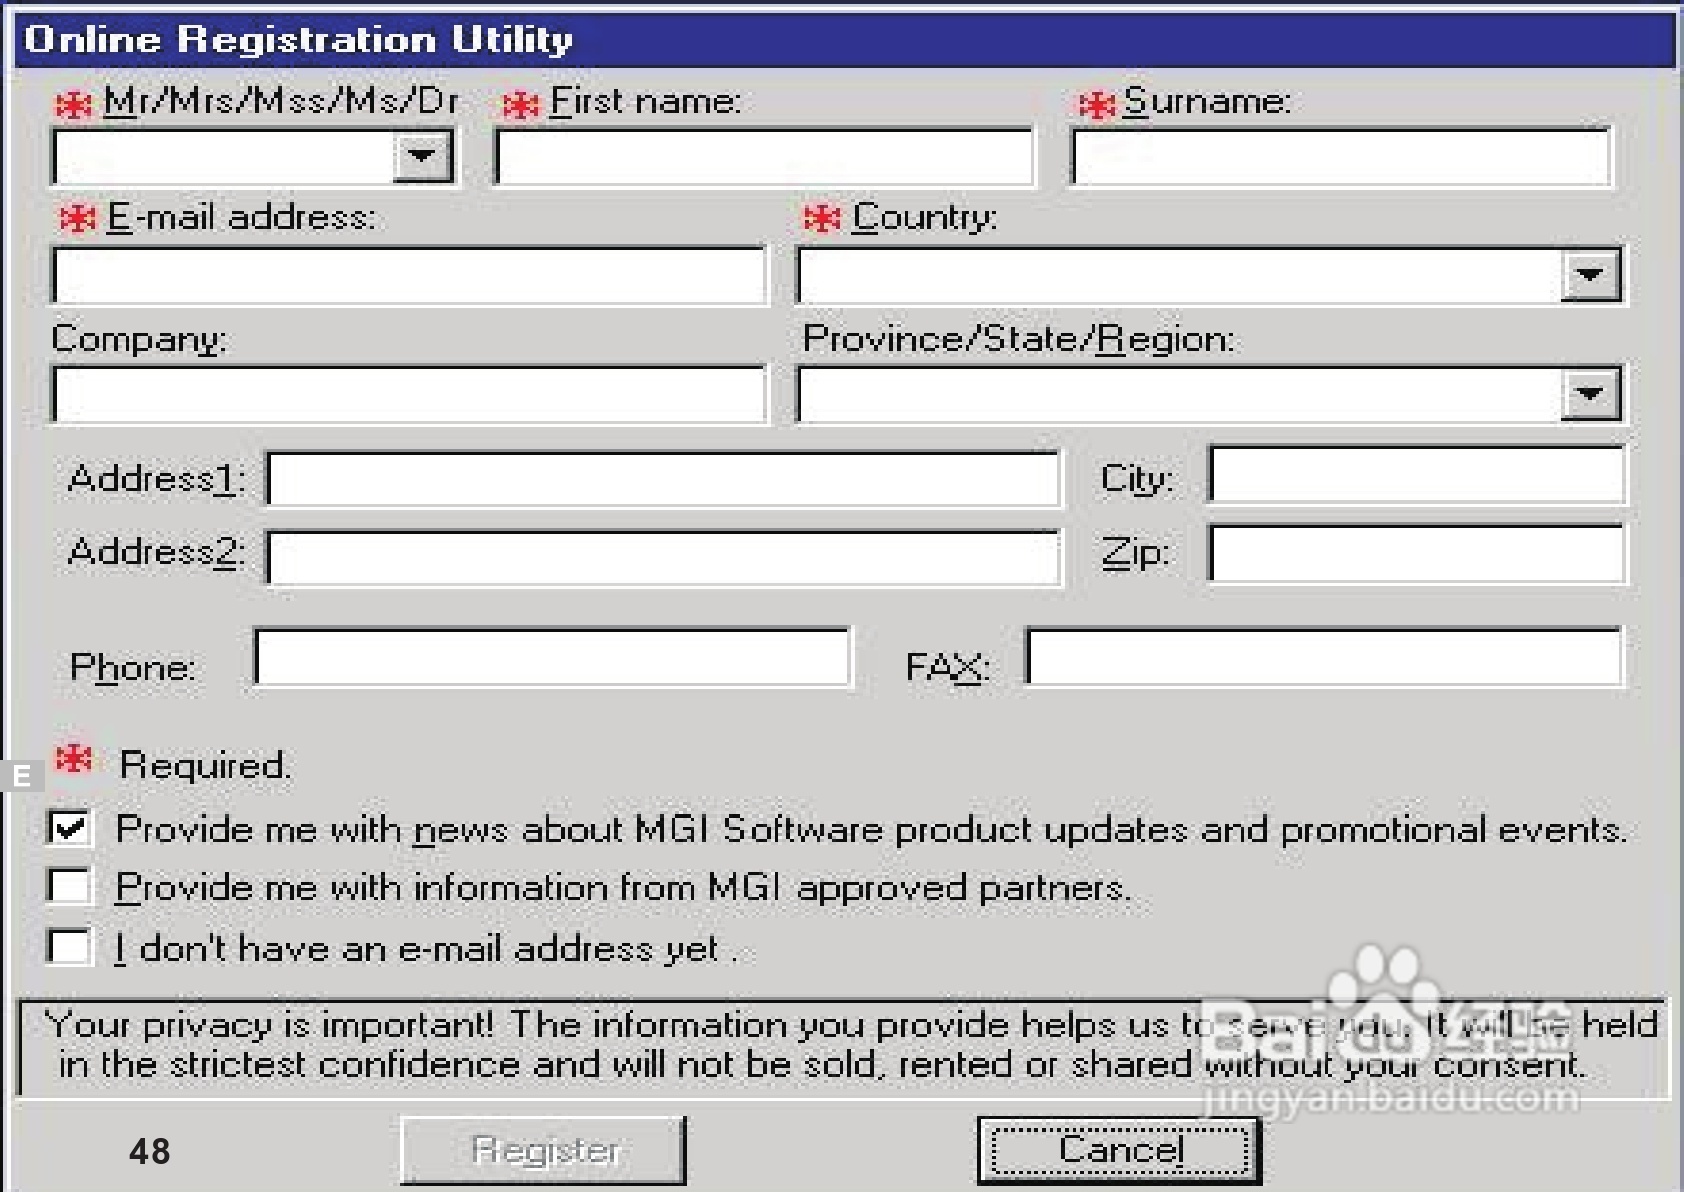The image size is (1684, 1192).
Task: Click the City input field
Action: point(1416,474)
